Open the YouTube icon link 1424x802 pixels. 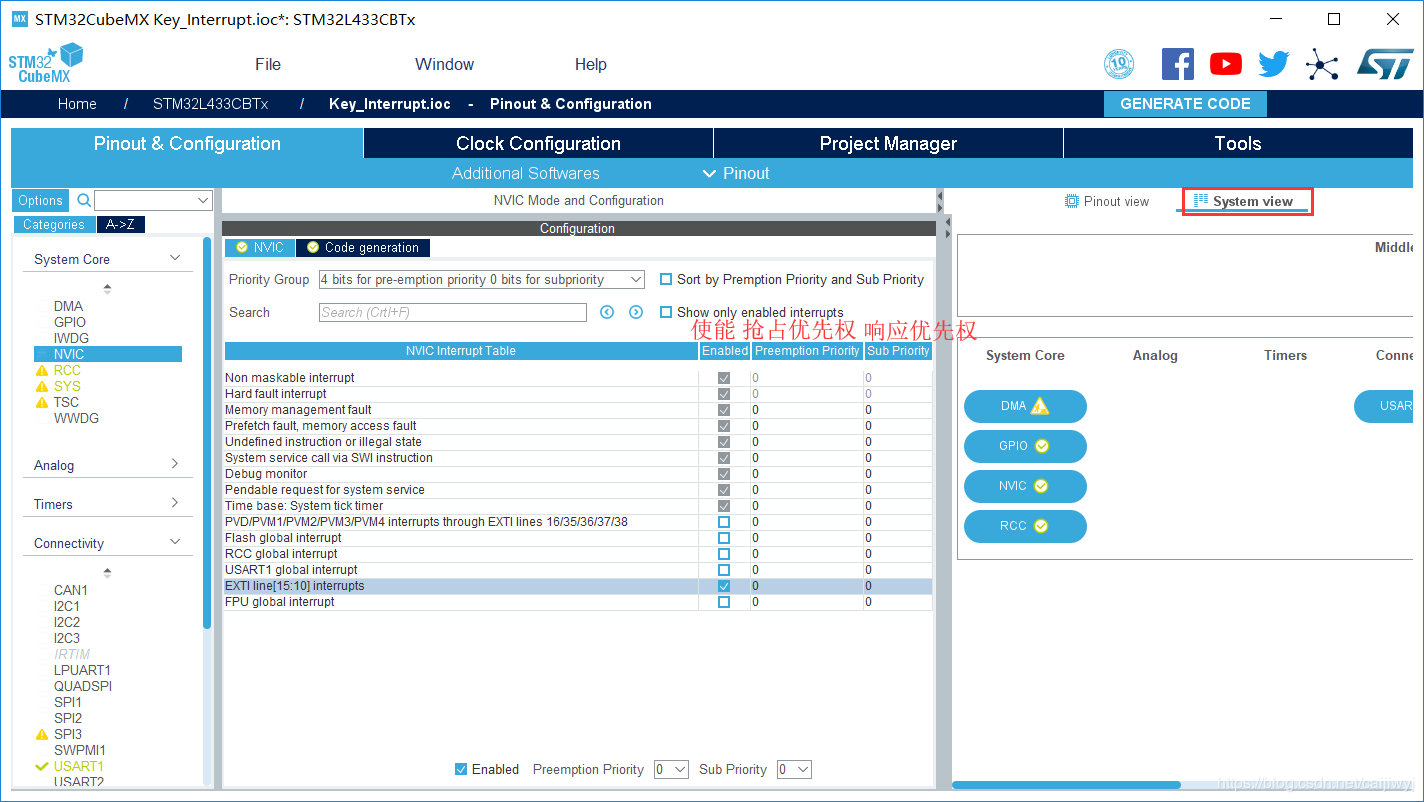tap(1225, 64)
